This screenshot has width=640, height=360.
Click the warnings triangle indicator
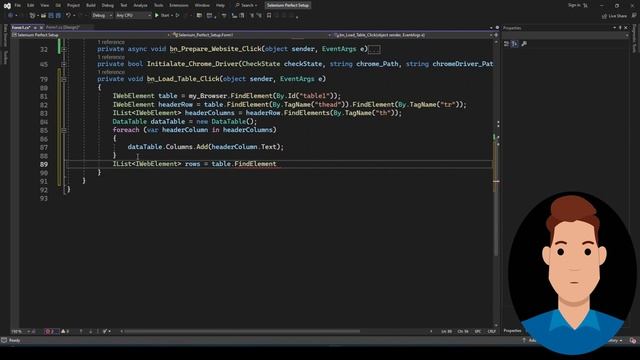[65, 331]
